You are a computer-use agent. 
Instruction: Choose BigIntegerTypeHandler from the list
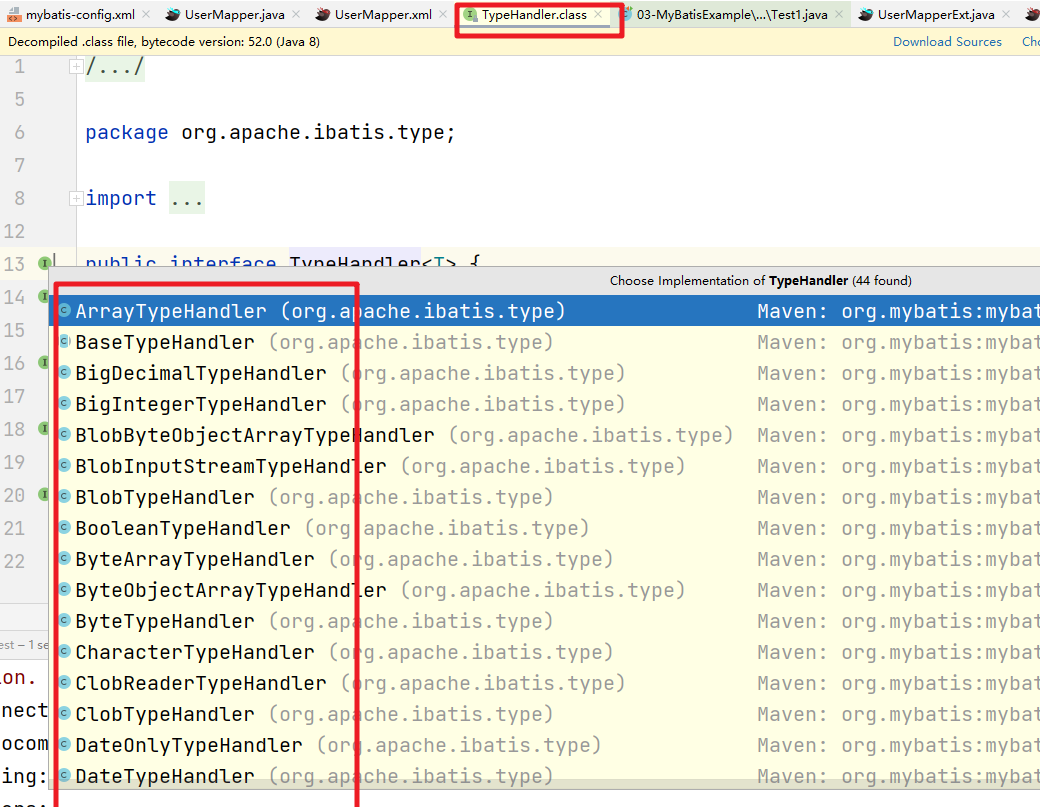[x=544, y=403]
